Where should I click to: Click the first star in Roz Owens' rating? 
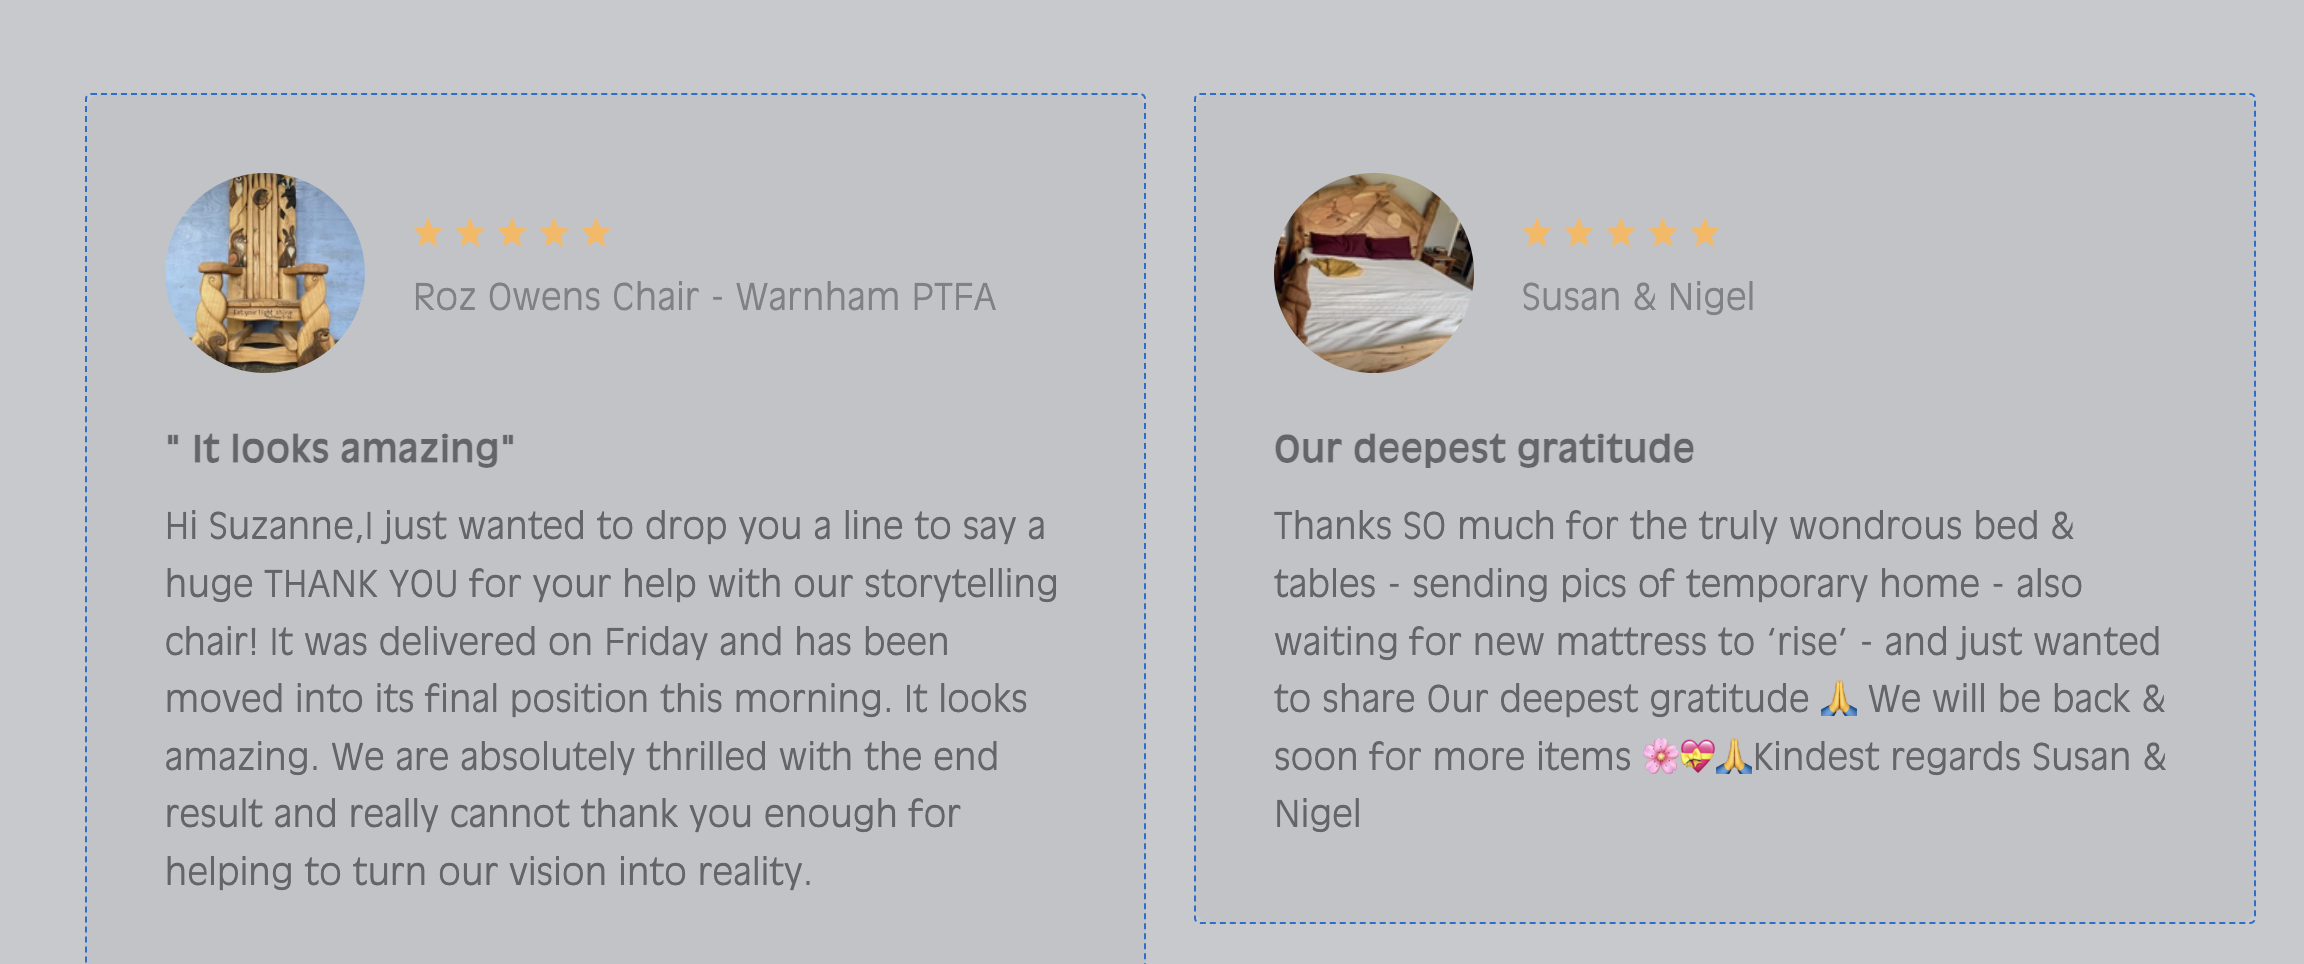(x=428, y=233)
